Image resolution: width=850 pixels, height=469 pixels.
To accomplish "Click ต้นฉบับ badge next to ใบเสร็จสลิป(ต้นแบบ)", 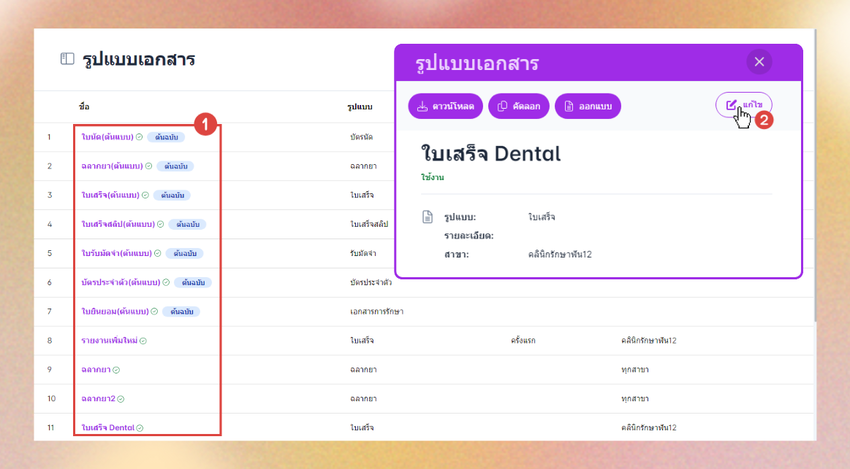I will [188, 224].
